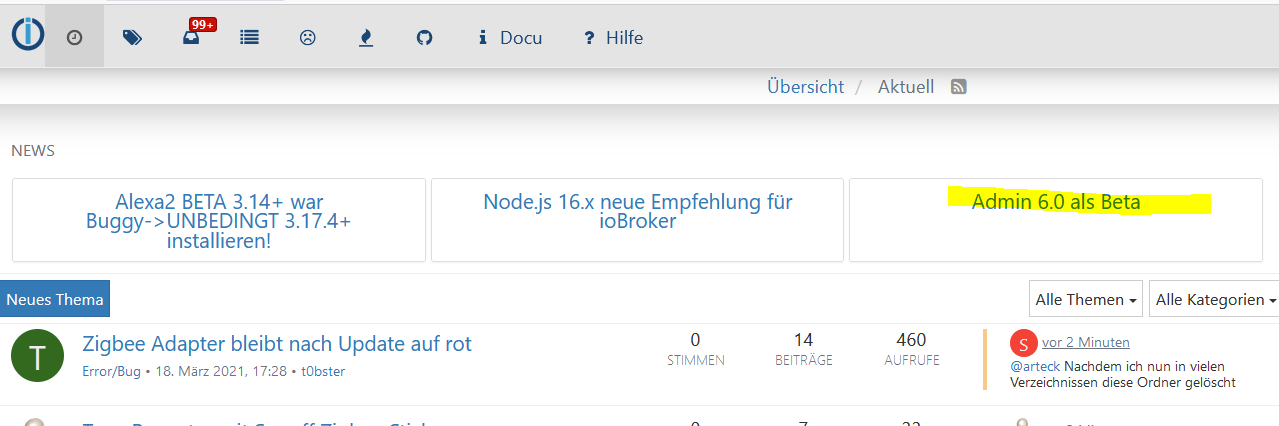Image resolution: width=1279 pixels, height=426 pixels.
Task: Expand the Alle Kategorien dropdown
Action: coord(1214,299)
